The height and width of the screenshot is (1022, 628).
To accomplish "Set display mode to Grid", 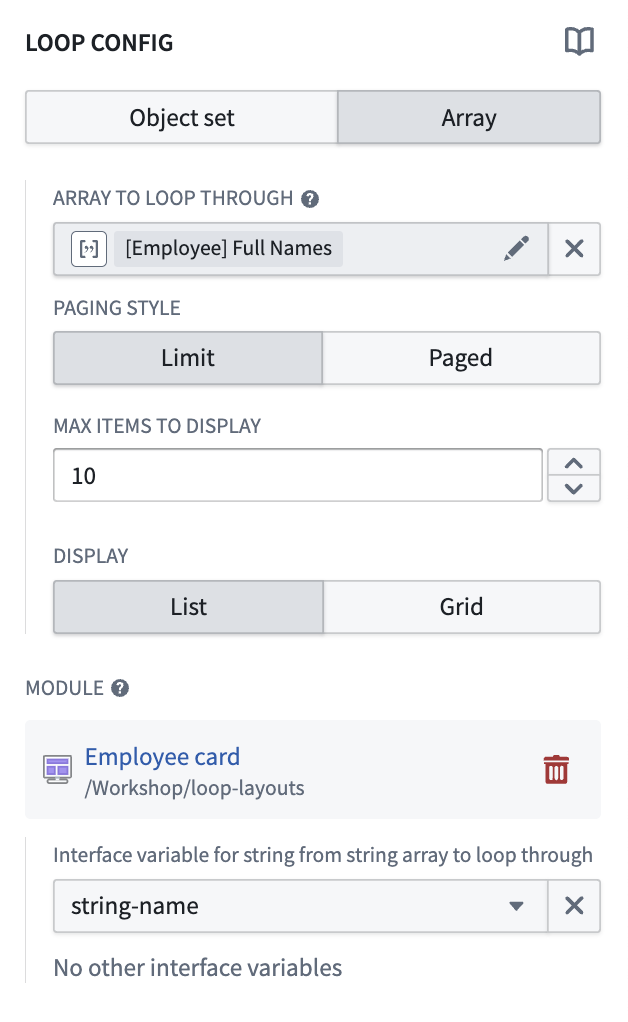I will tap(462, 607).
